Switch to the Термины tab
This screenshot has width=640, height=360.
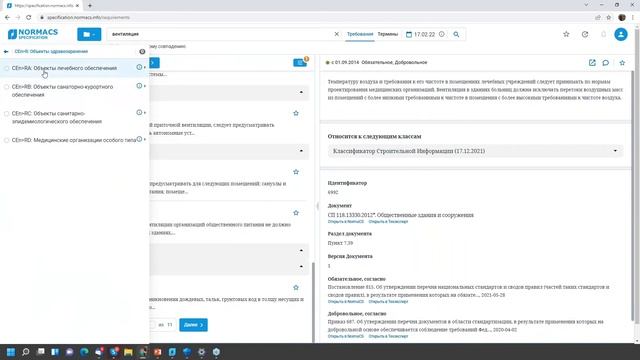(387, 34)
